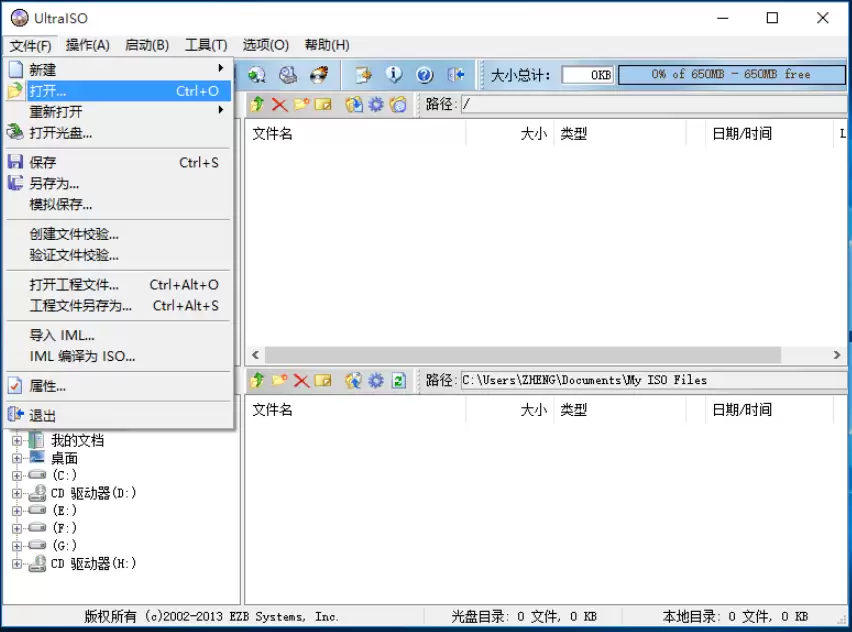Click the image path field showing /
852x632 pixels.
[654, 104]
